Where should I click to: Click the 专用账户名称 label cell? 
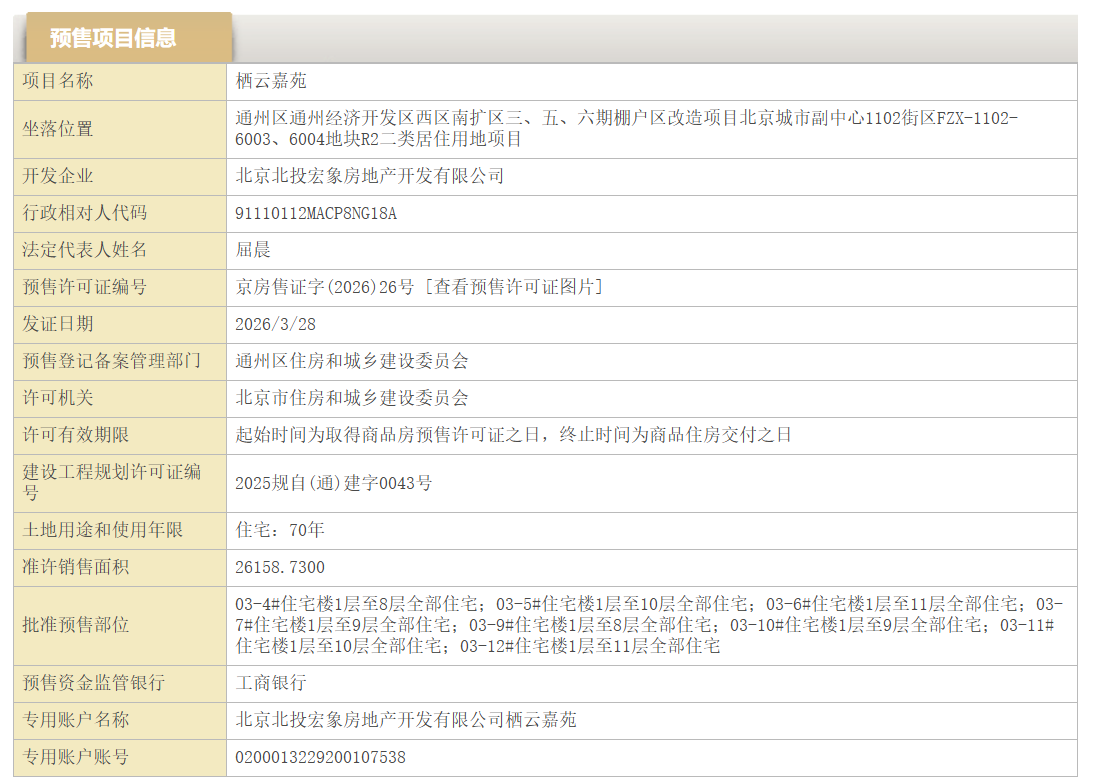(76, 720)
